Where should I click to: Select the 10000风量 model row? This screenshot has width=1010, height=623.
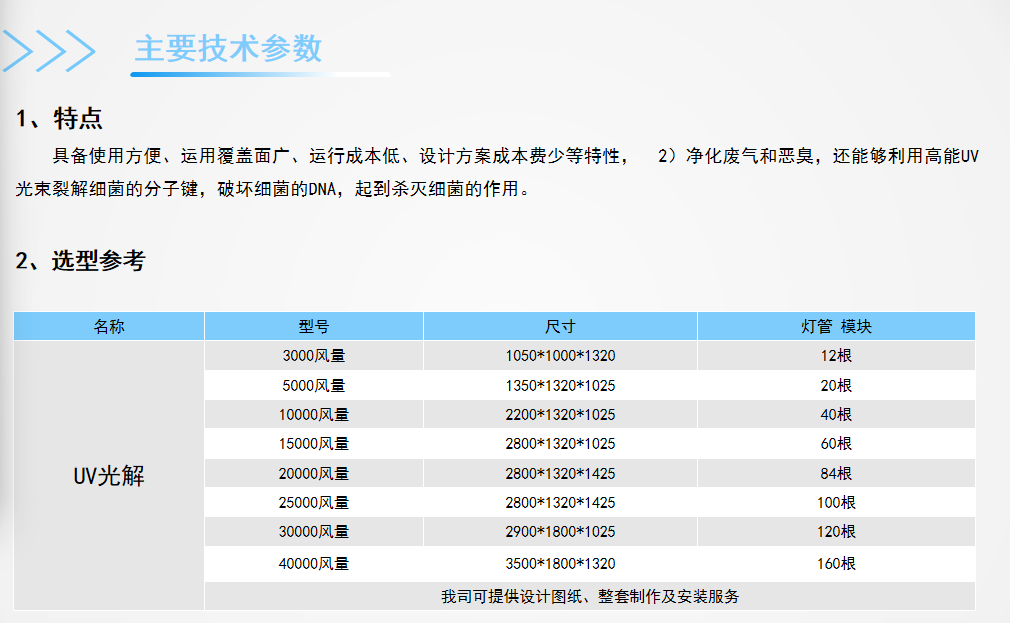(x=313, y=414)
